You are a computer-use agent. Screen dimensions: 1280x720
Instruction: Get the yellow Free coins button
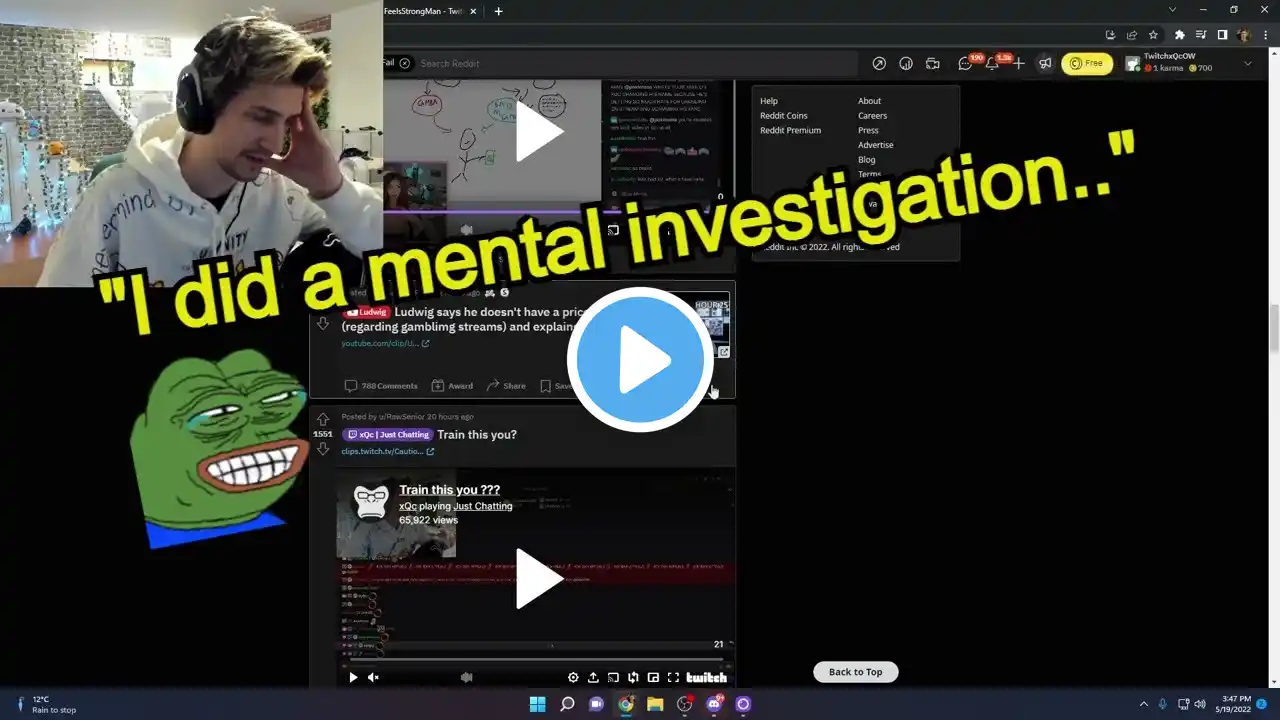pos(1087,63)
